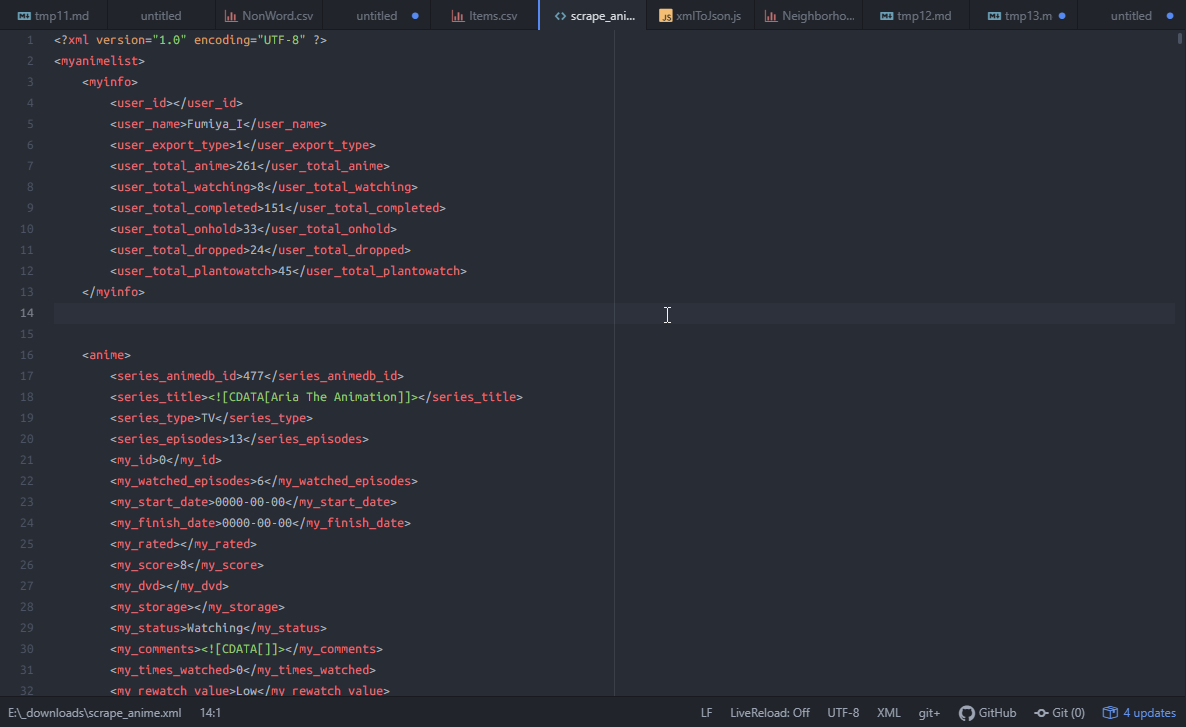Toggle LiveReload on from status bar
This screenshot has height=727, width=1186.
click(770, 713)
